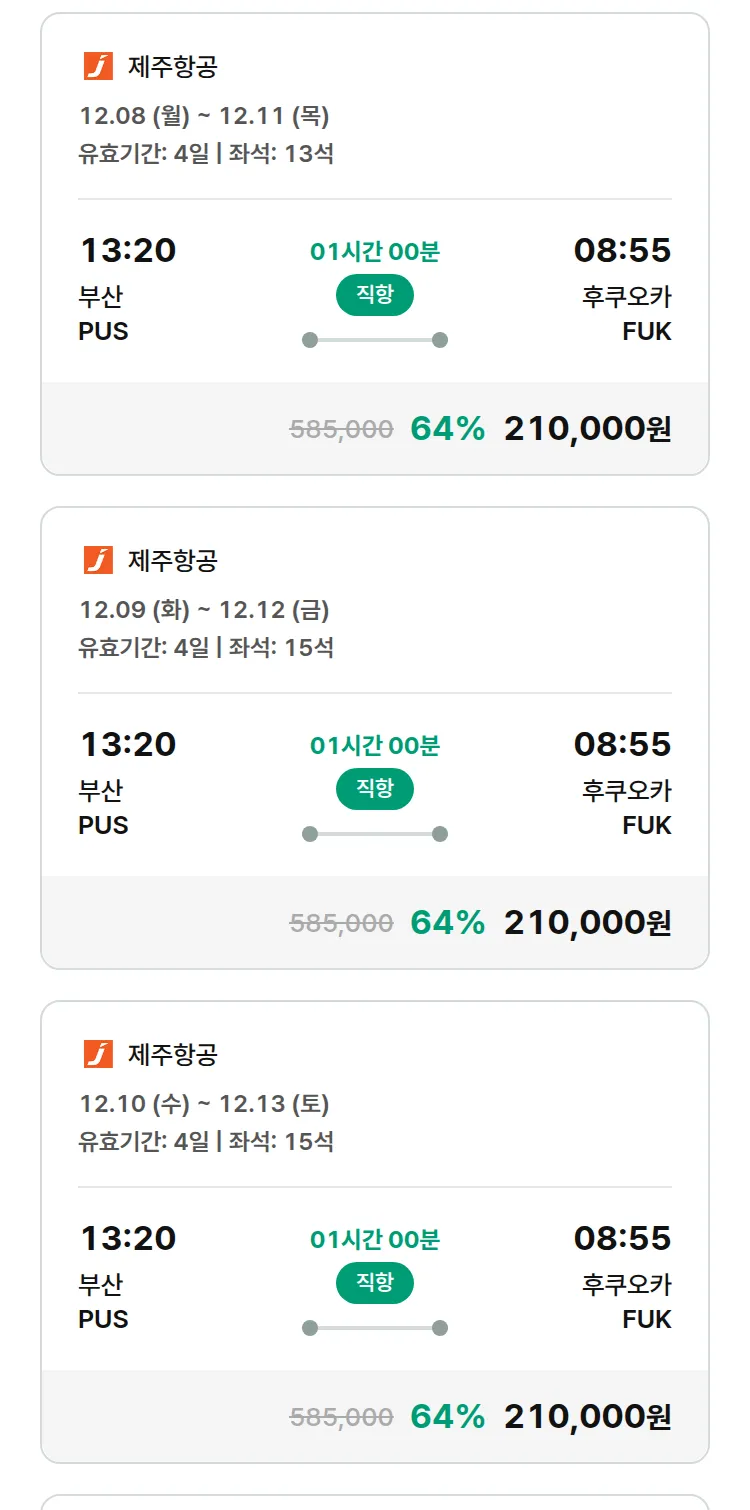Click 210,000원 price on the third card

tap(587, 1417)
